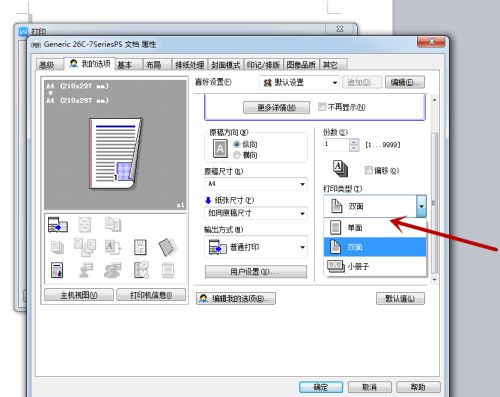Viewport: 500px width, 397px height.
Task: Click the 更多详情 button
Action: [x=276, y=107]
